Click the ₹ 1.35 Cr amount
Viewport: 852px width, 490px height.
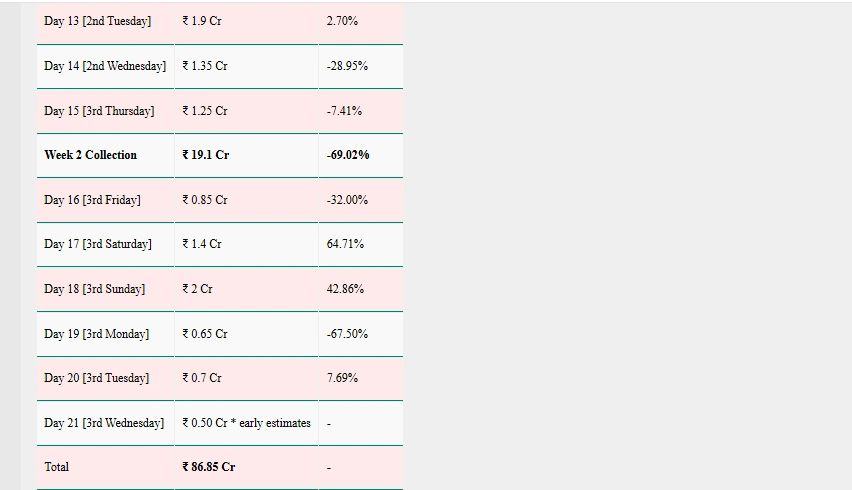coord(205,66)
